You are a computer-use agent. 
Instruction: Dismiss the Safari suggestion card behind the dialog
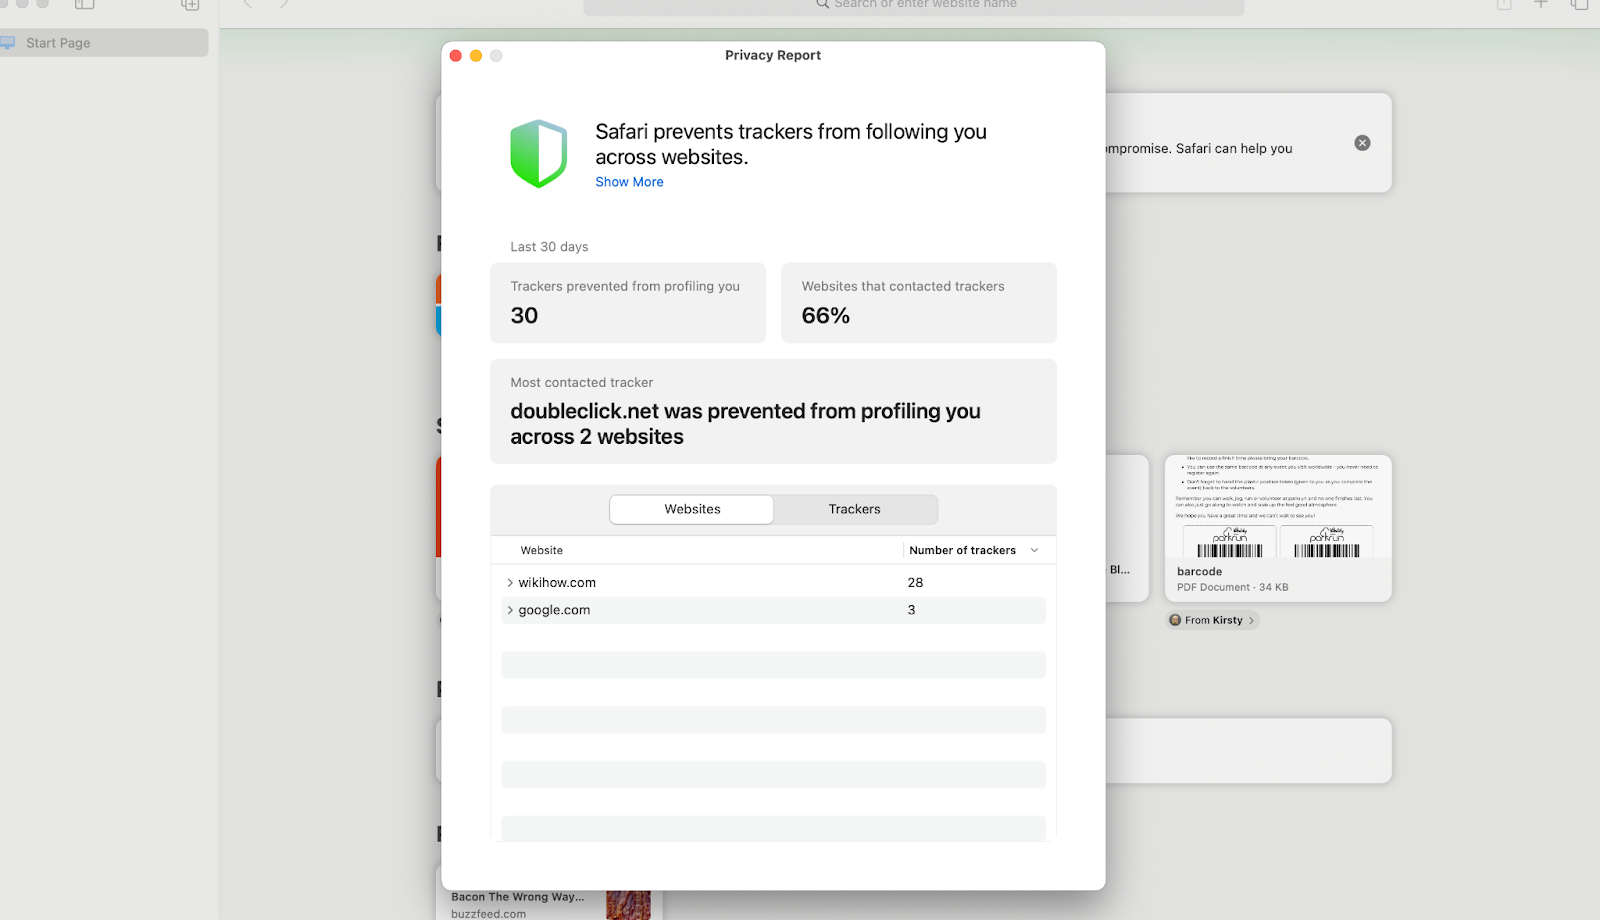pos(1362,143)
